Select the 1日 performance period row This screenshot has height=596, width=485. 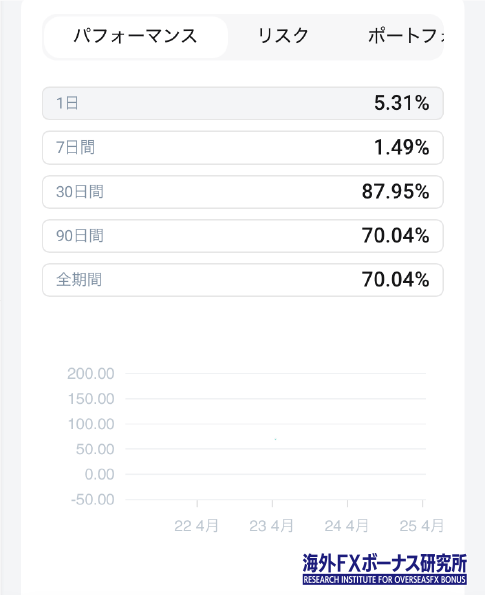tap(242, 103)
